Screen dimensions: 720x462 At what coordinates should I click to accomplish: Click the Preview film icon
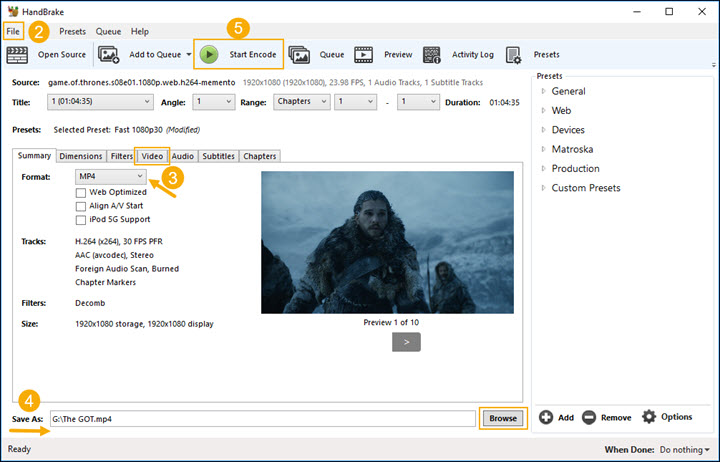tap(364, 55)
